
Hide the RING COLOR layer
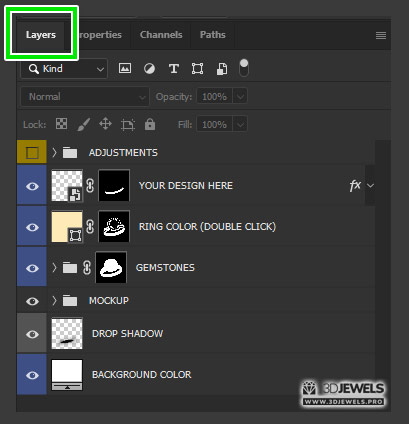32,227
